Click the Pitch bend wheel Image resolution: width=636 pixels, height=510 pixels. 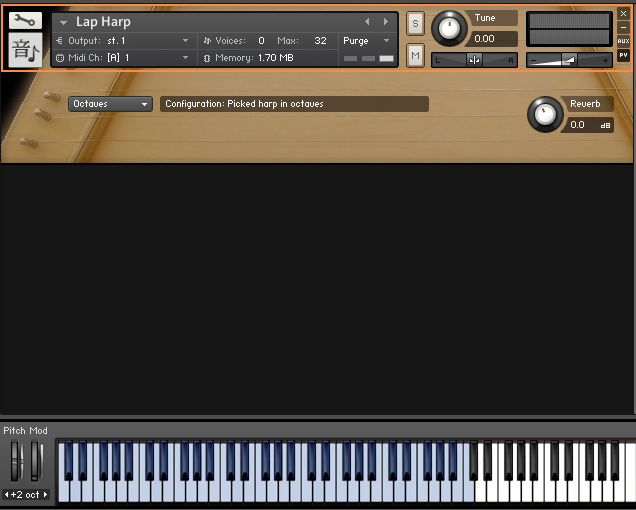click(16, 461)
